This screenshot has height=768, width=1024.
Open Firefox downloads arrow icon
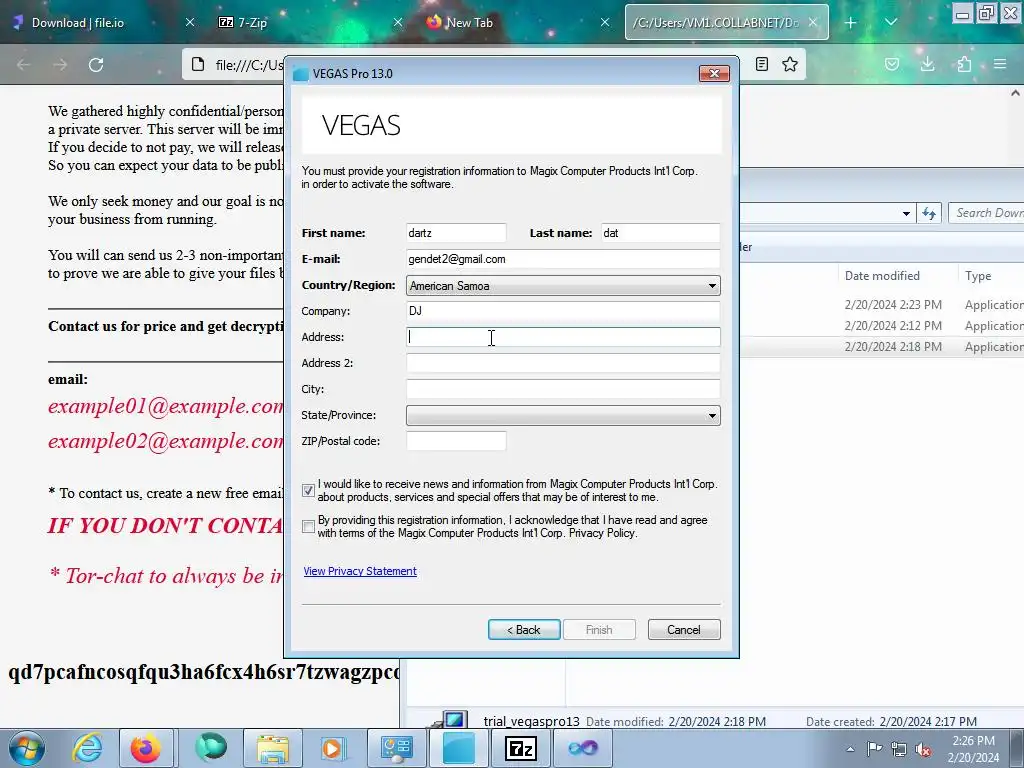coord(927,64)
